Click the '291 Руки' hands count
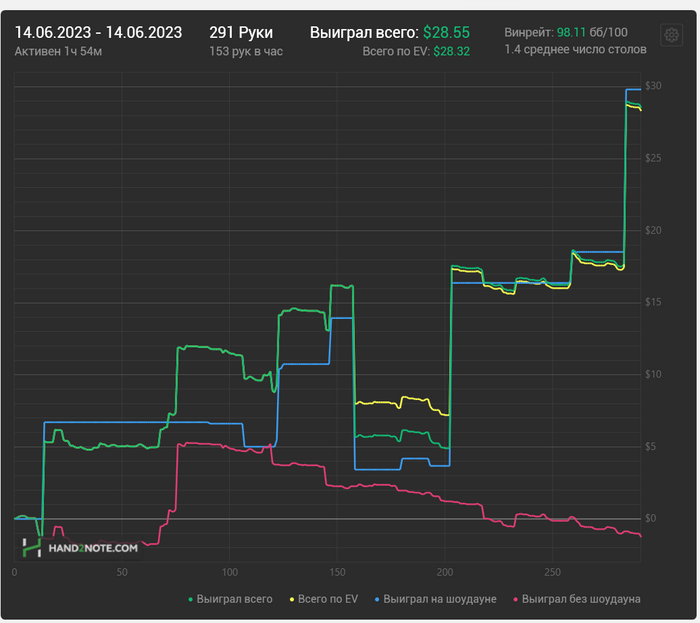 [241, 33]
